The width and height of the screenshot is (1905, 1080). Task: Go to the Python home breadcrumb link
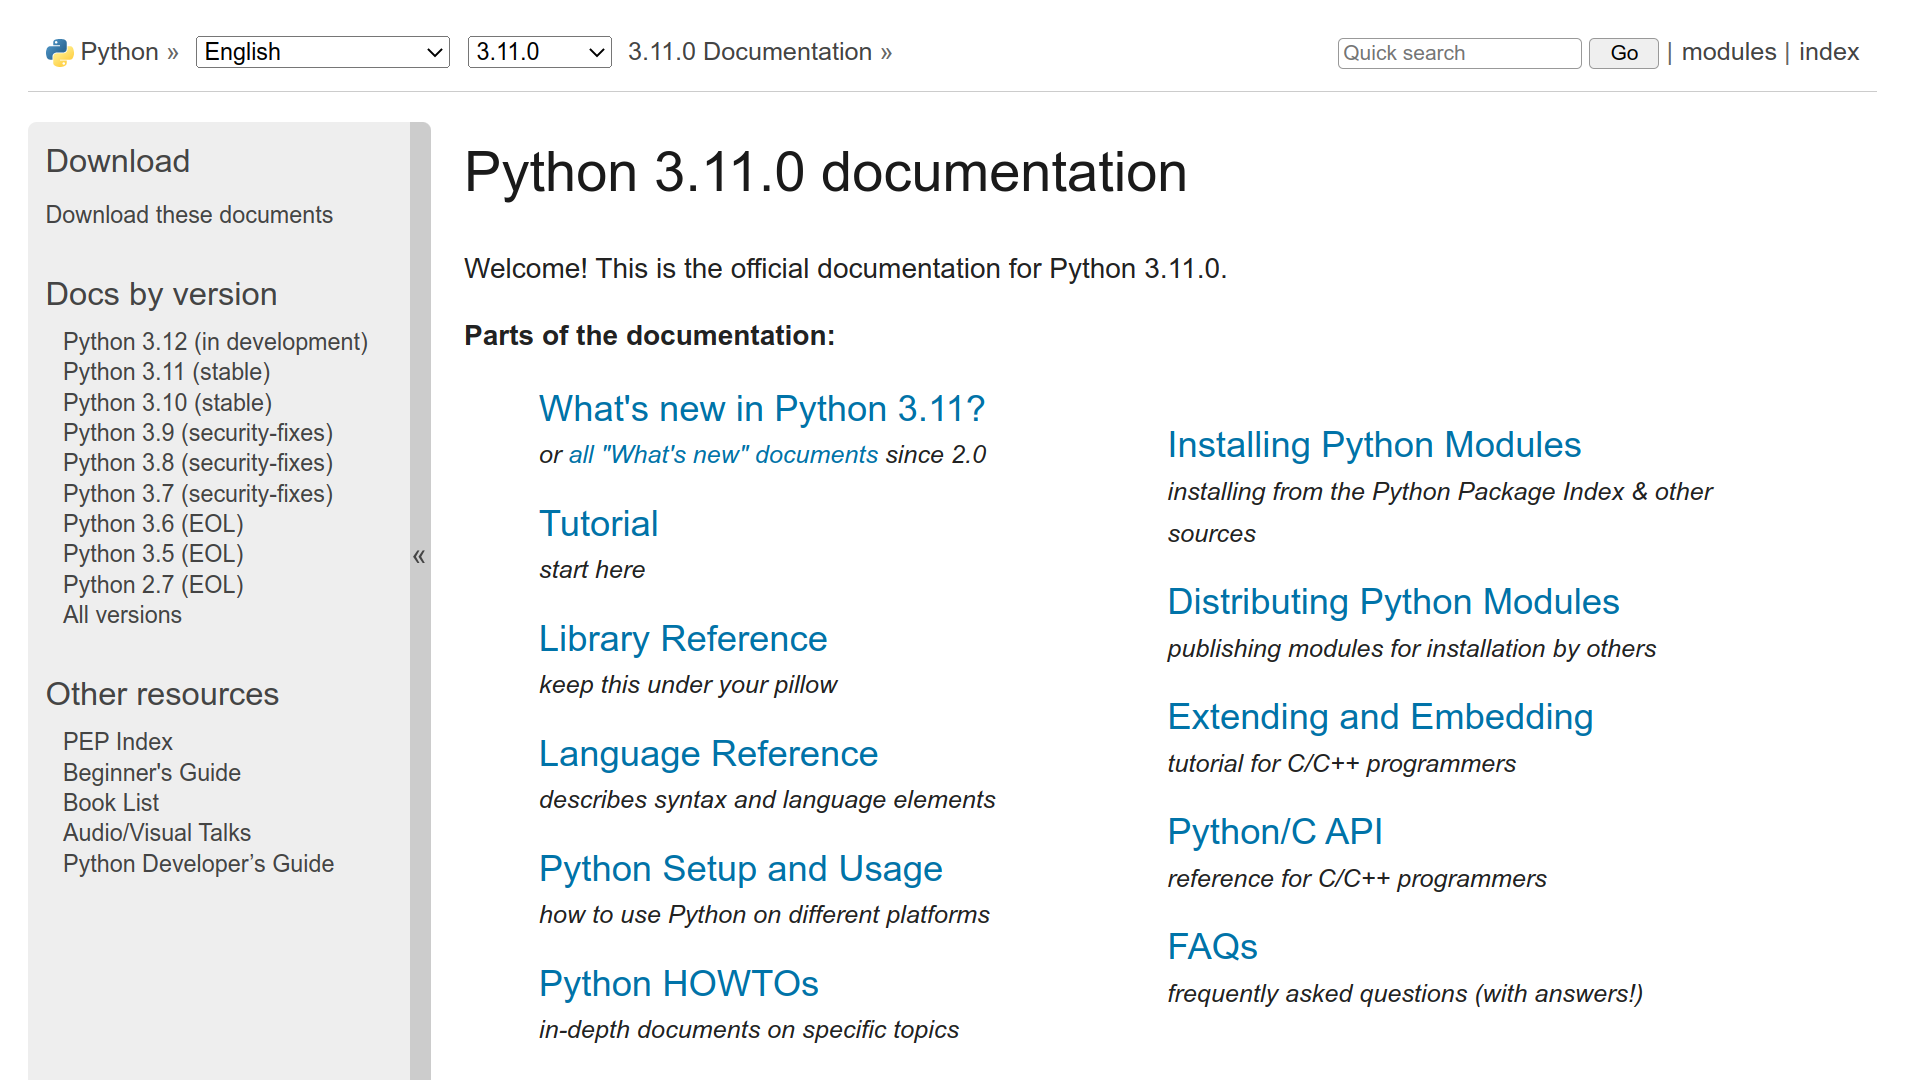pyautogui.click(x=119, y=52)
